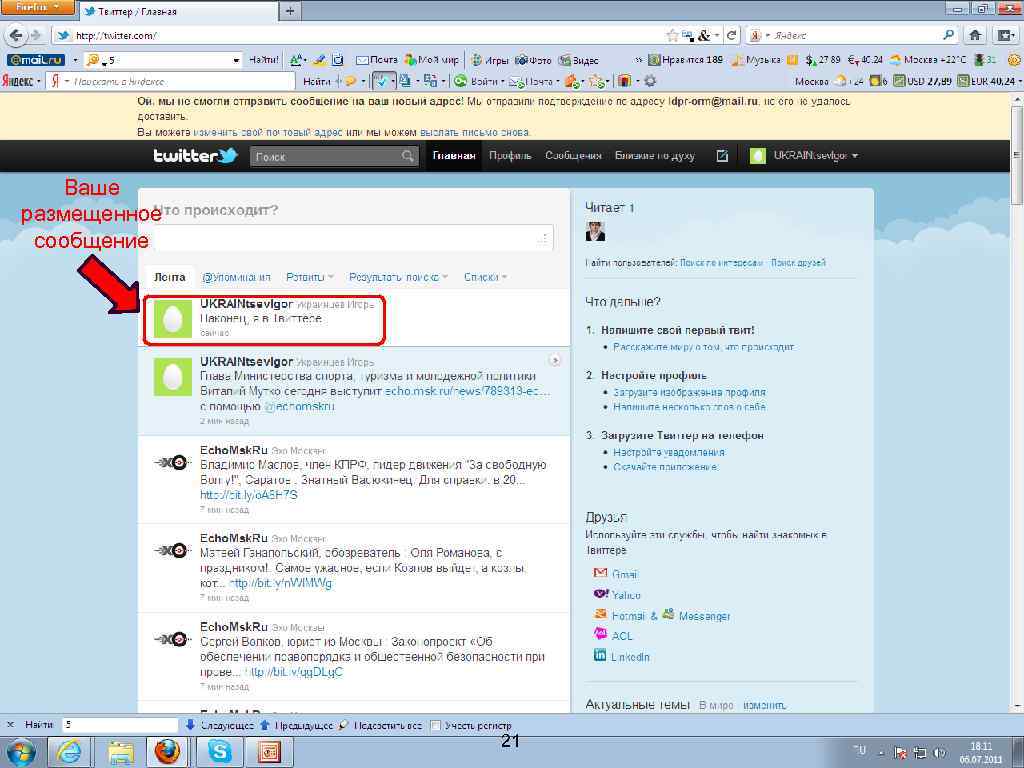Expand the Результаты поиска dropdown
This screenshot has height=768, width=1024.
coord(445,277)
